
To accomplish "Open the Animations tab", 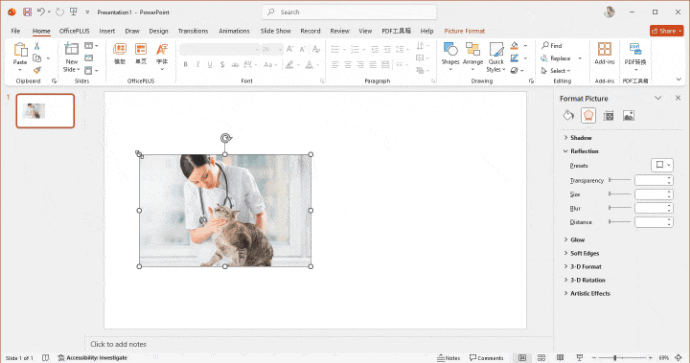I will point(234,31).
